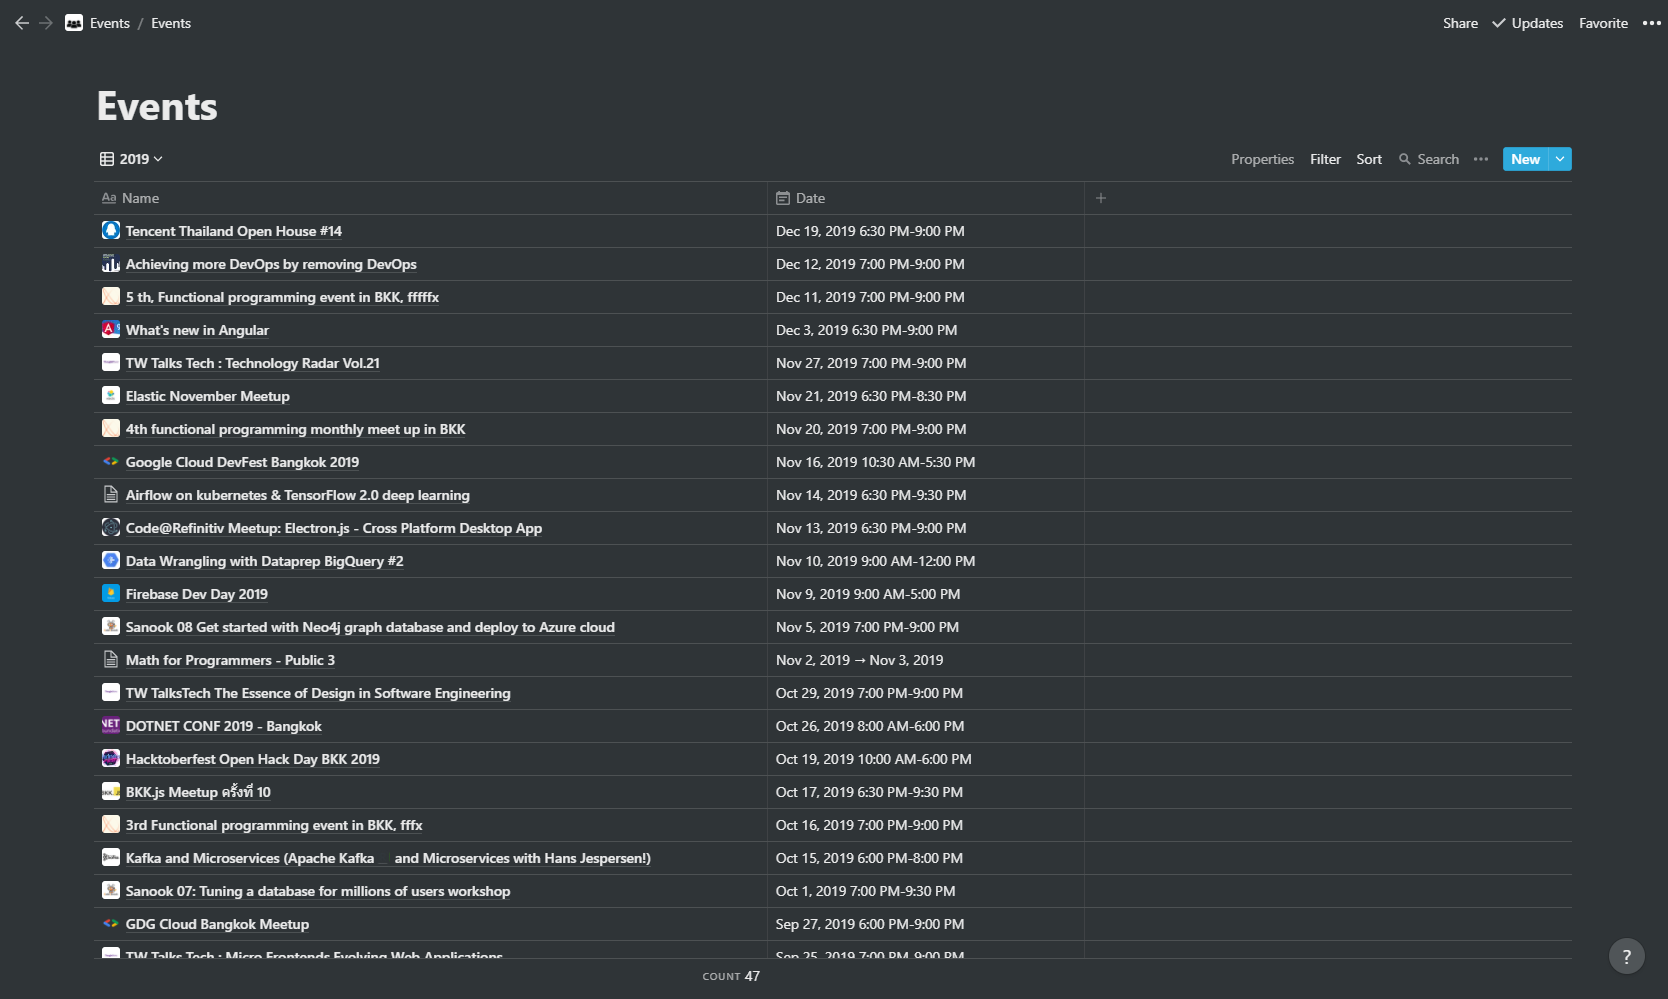
Task: Click the Share button
Action: click(1460, 23)
